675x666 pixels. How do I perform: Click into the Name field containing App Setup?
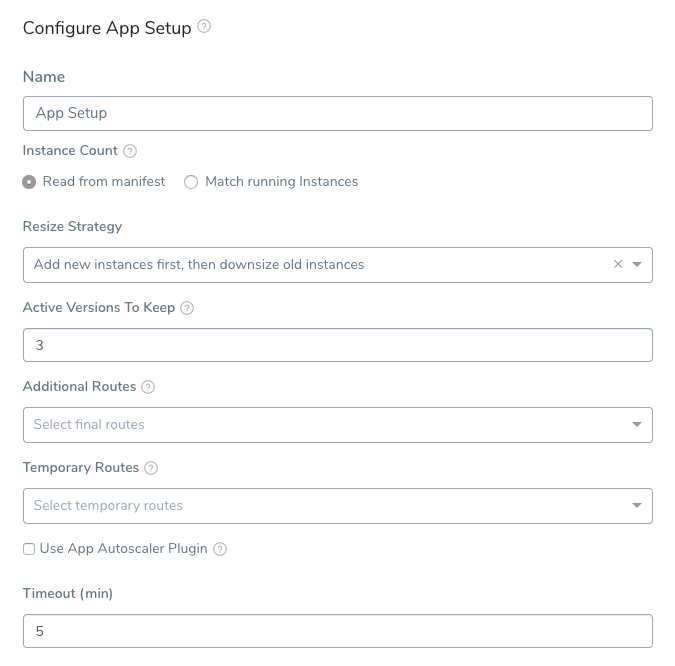point(338,113)
